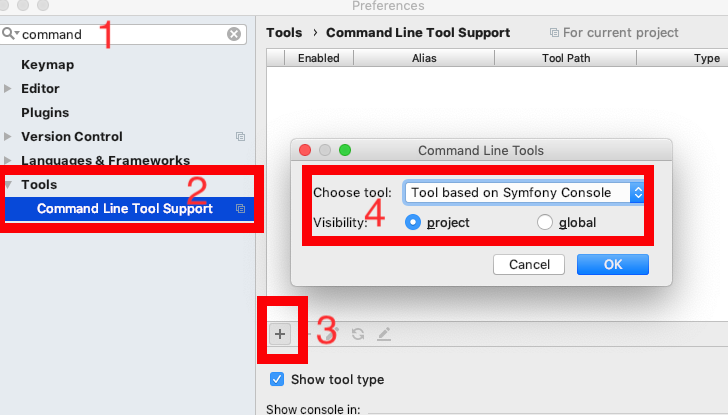
Task: Click the magnifier search history icon
Action: click(10, 33)
